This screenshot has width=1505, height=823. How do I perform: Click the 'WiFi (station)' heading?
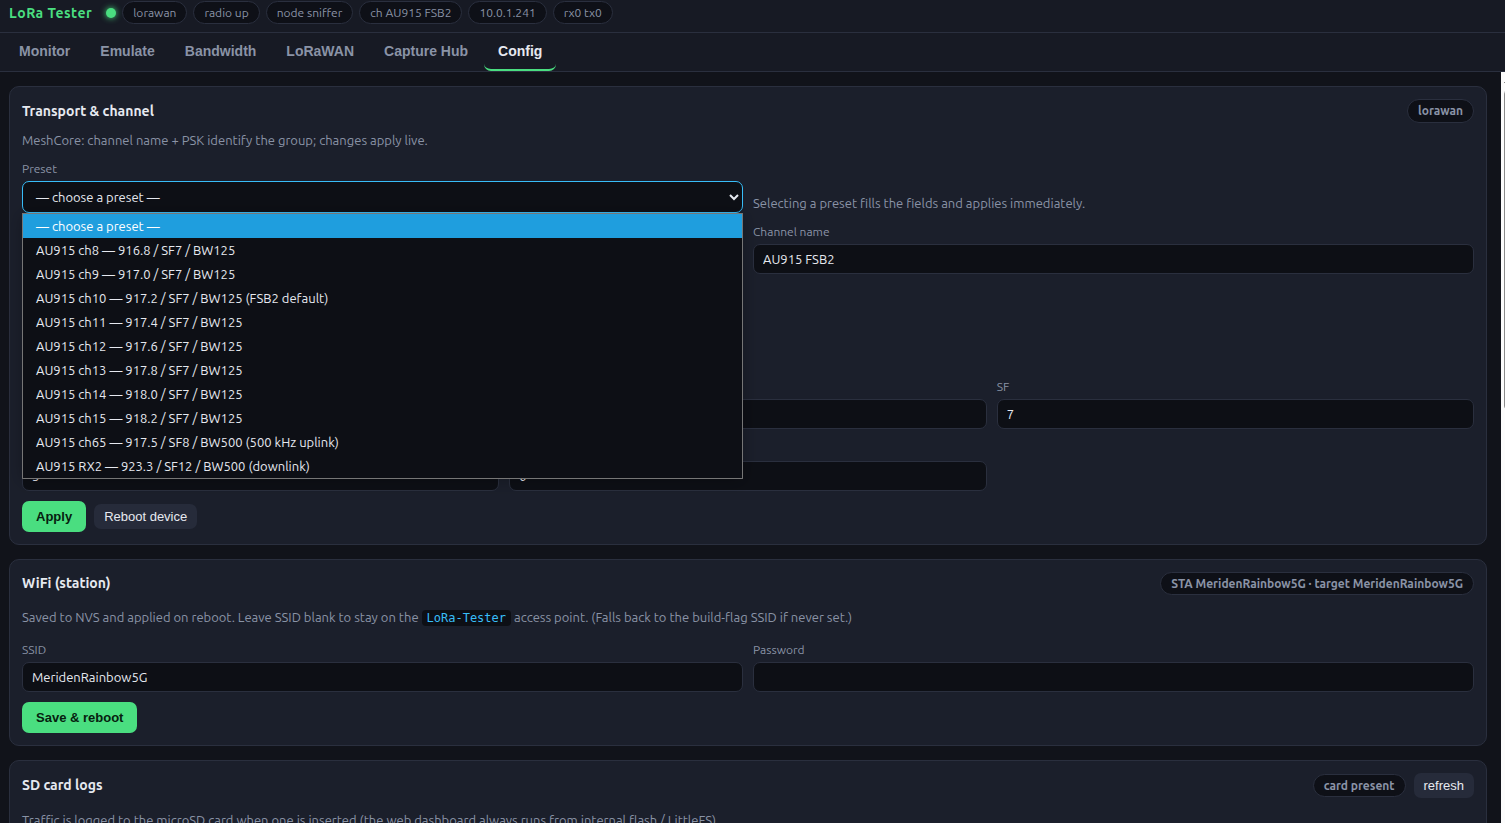click(x=66, y=583)
